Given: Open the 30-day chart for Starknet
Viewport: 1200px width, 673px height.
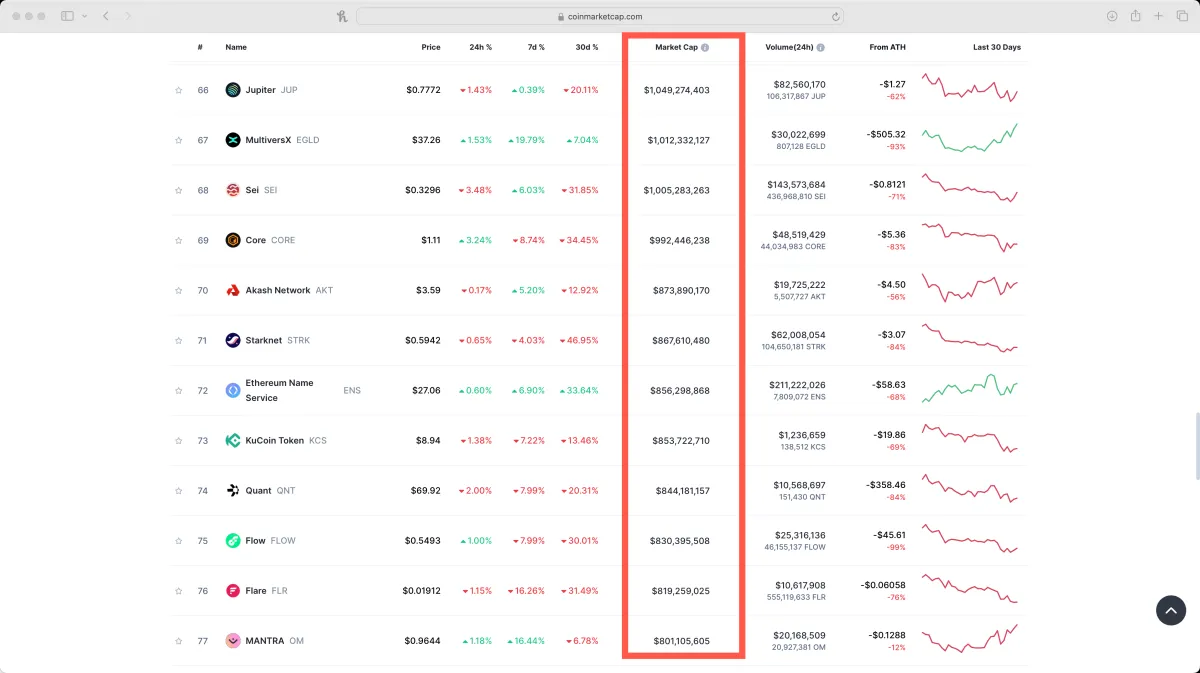Looking at the screenshot, I should pyautogui.click(x=969, y=338).
